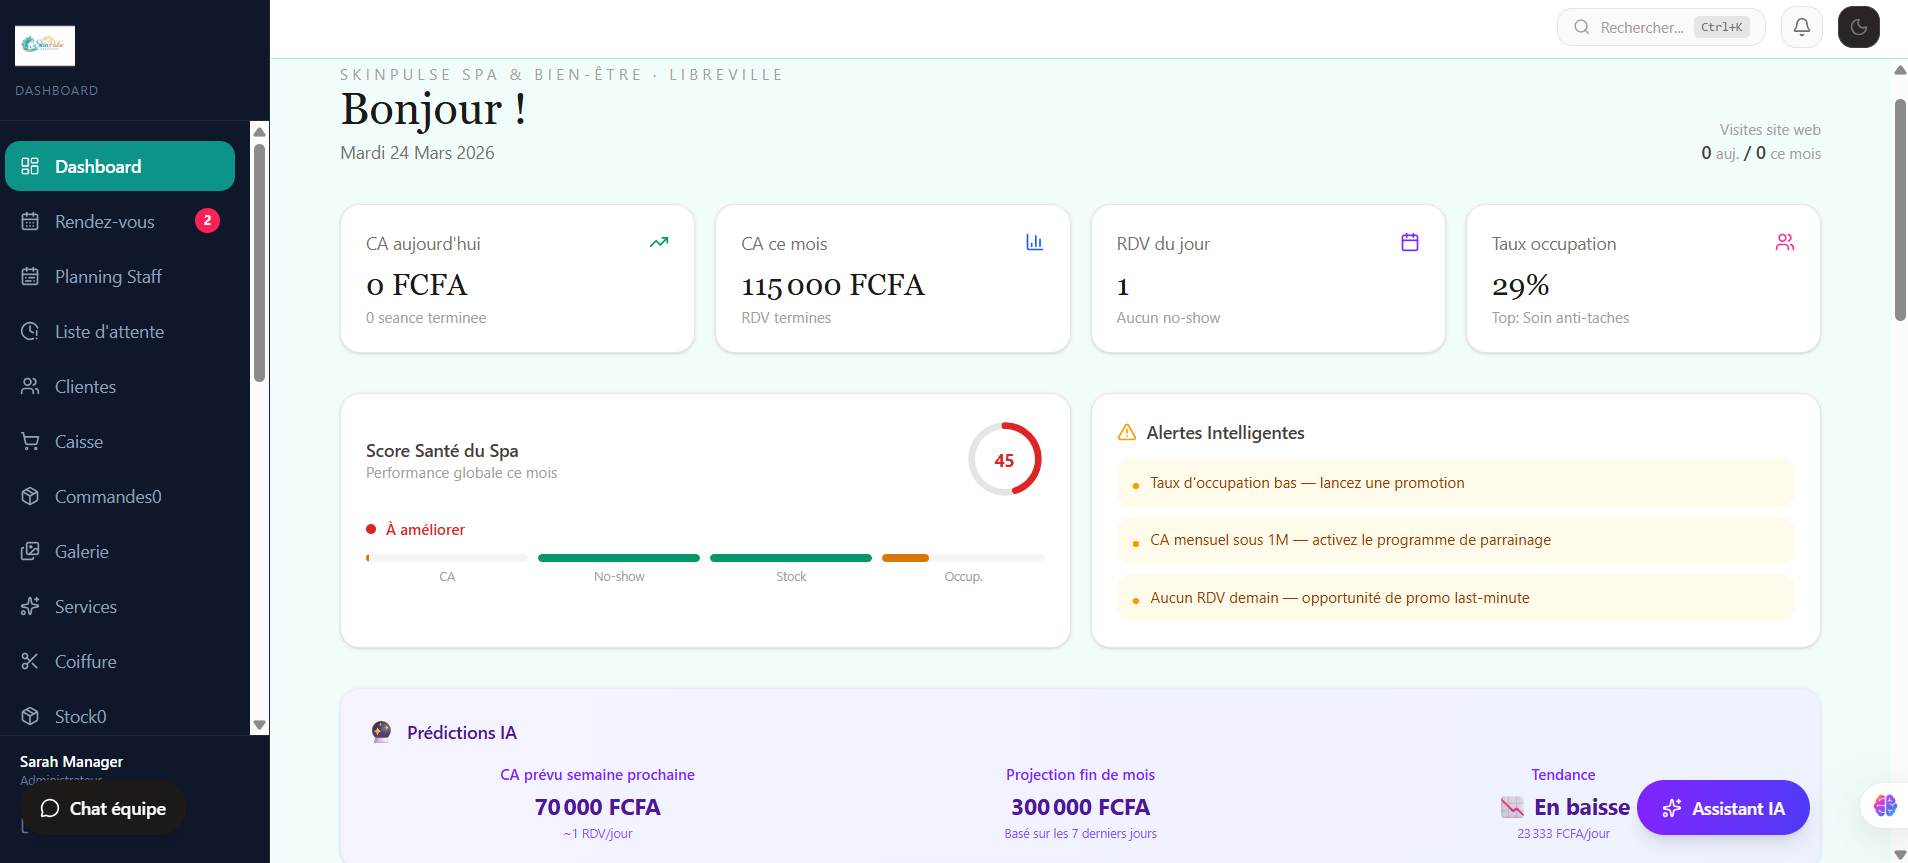This screenshot has height=863, width=1908.
Task: Click the Services sparkle icon
Action: 30,607
